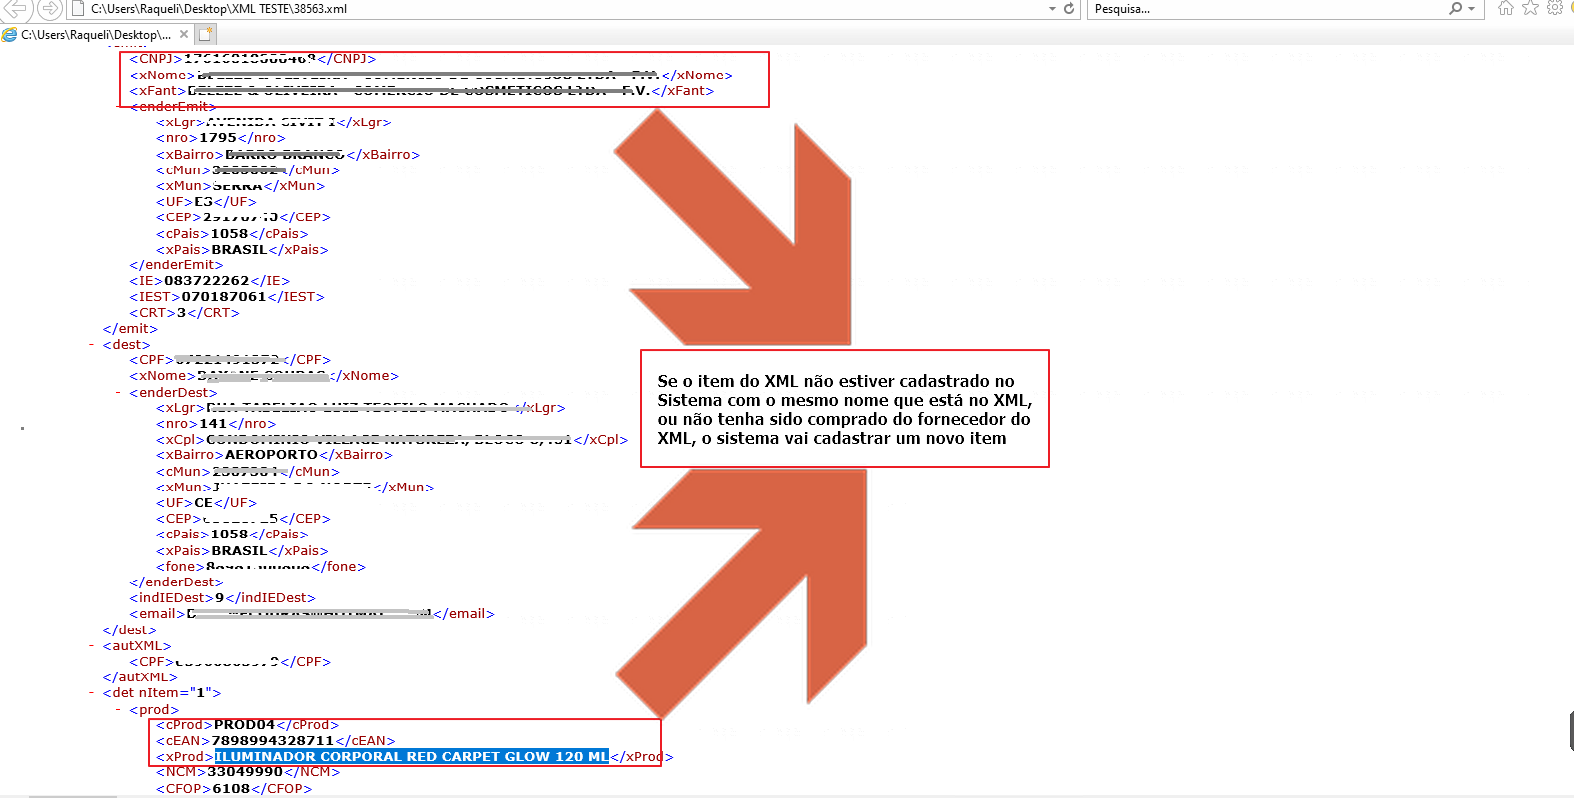Image resolution: width=1574 pixels, height=798 pixels.
Task: Click the CNPJ tag line
Action: pos(252,59)
